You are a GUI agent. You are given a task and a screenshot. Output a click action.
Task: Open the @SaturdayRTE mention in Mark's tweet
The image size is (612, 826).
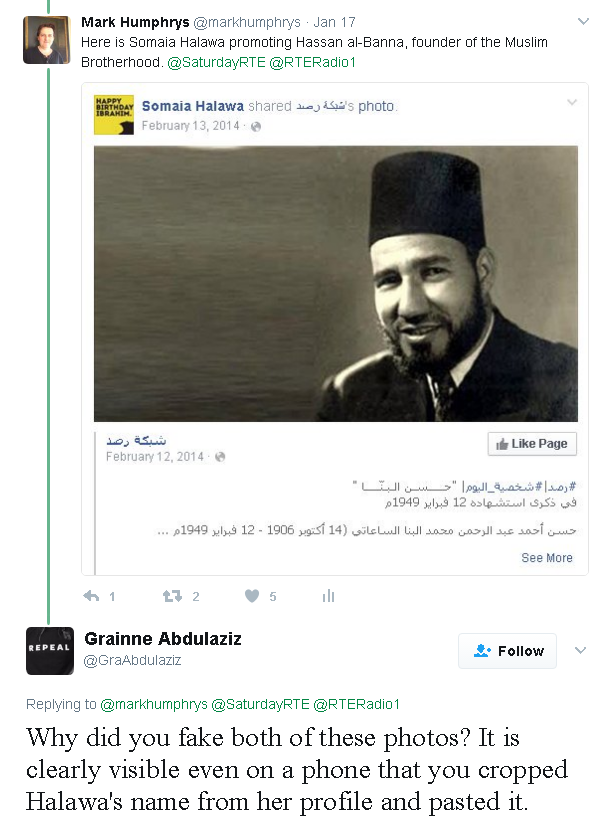216,62
